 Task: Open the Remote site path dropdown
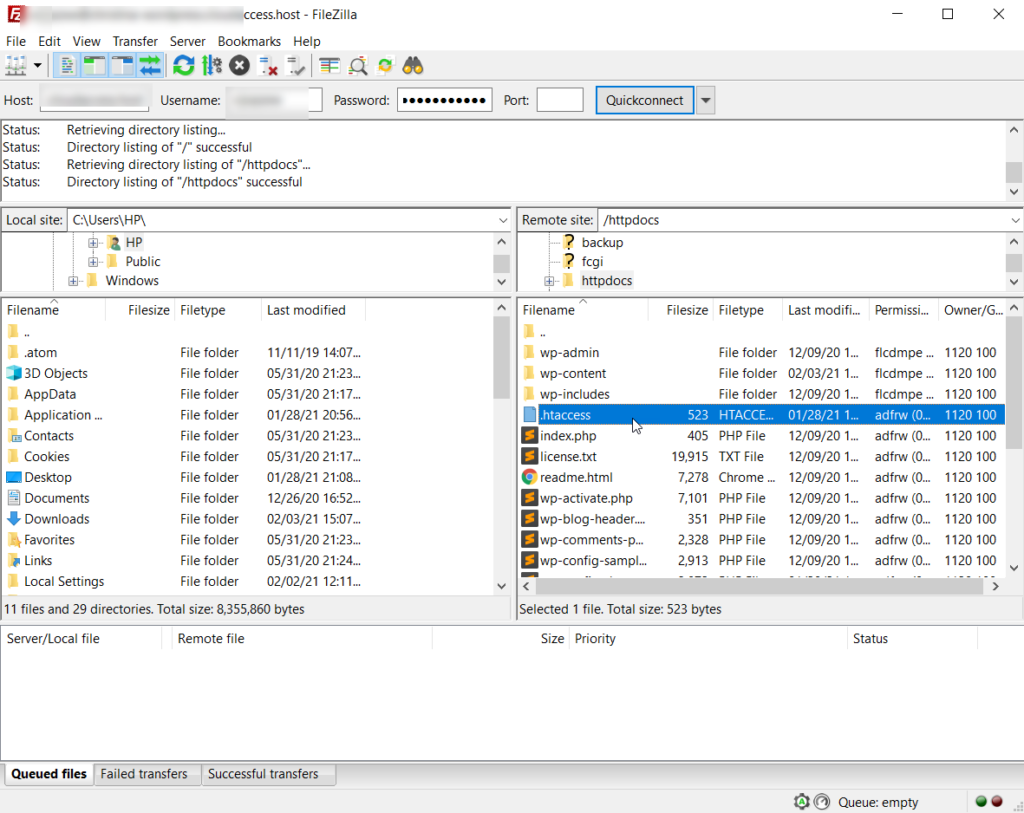click(1015, 220)
